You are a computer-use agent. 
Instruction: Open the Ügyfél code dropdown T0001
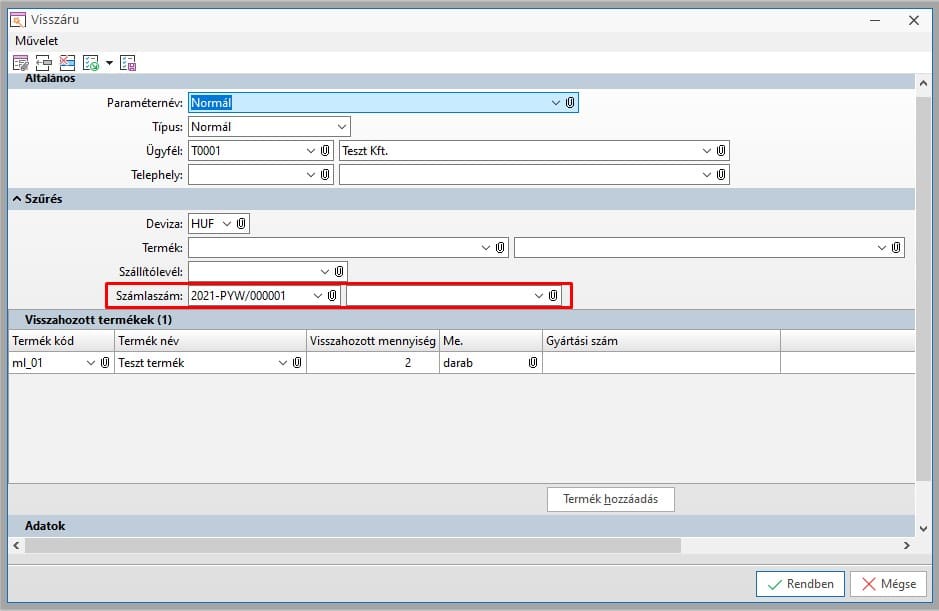(x=310, y=151)
